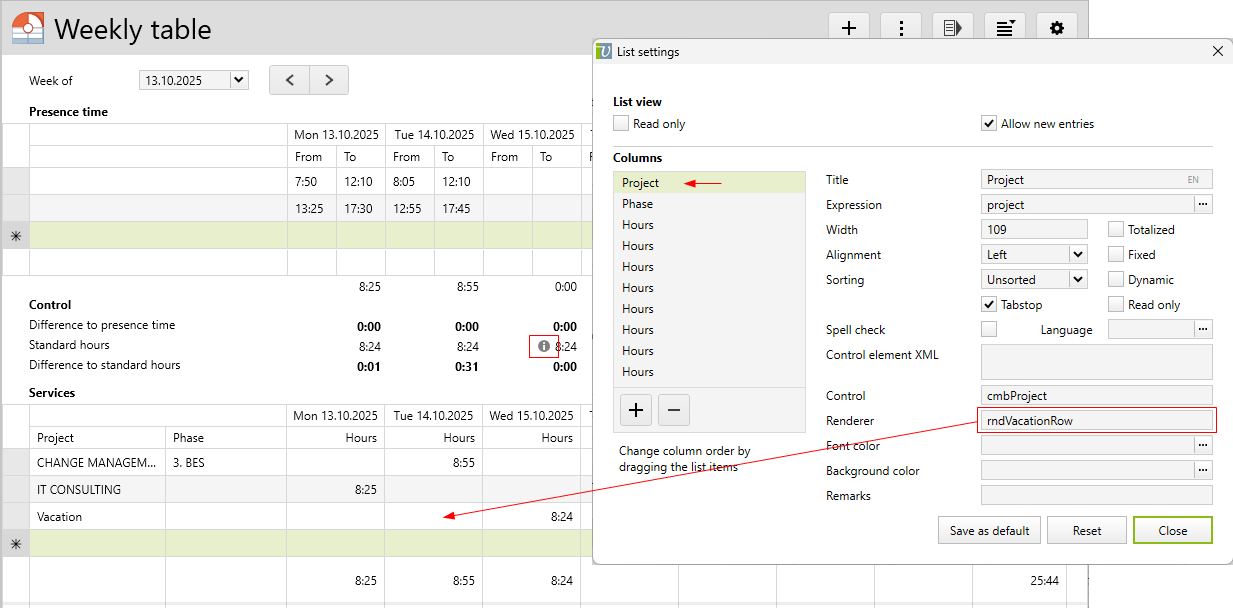The image size is (1233, 608).
Task: Open the Background color picker
Action: (x=1204, y=471)
